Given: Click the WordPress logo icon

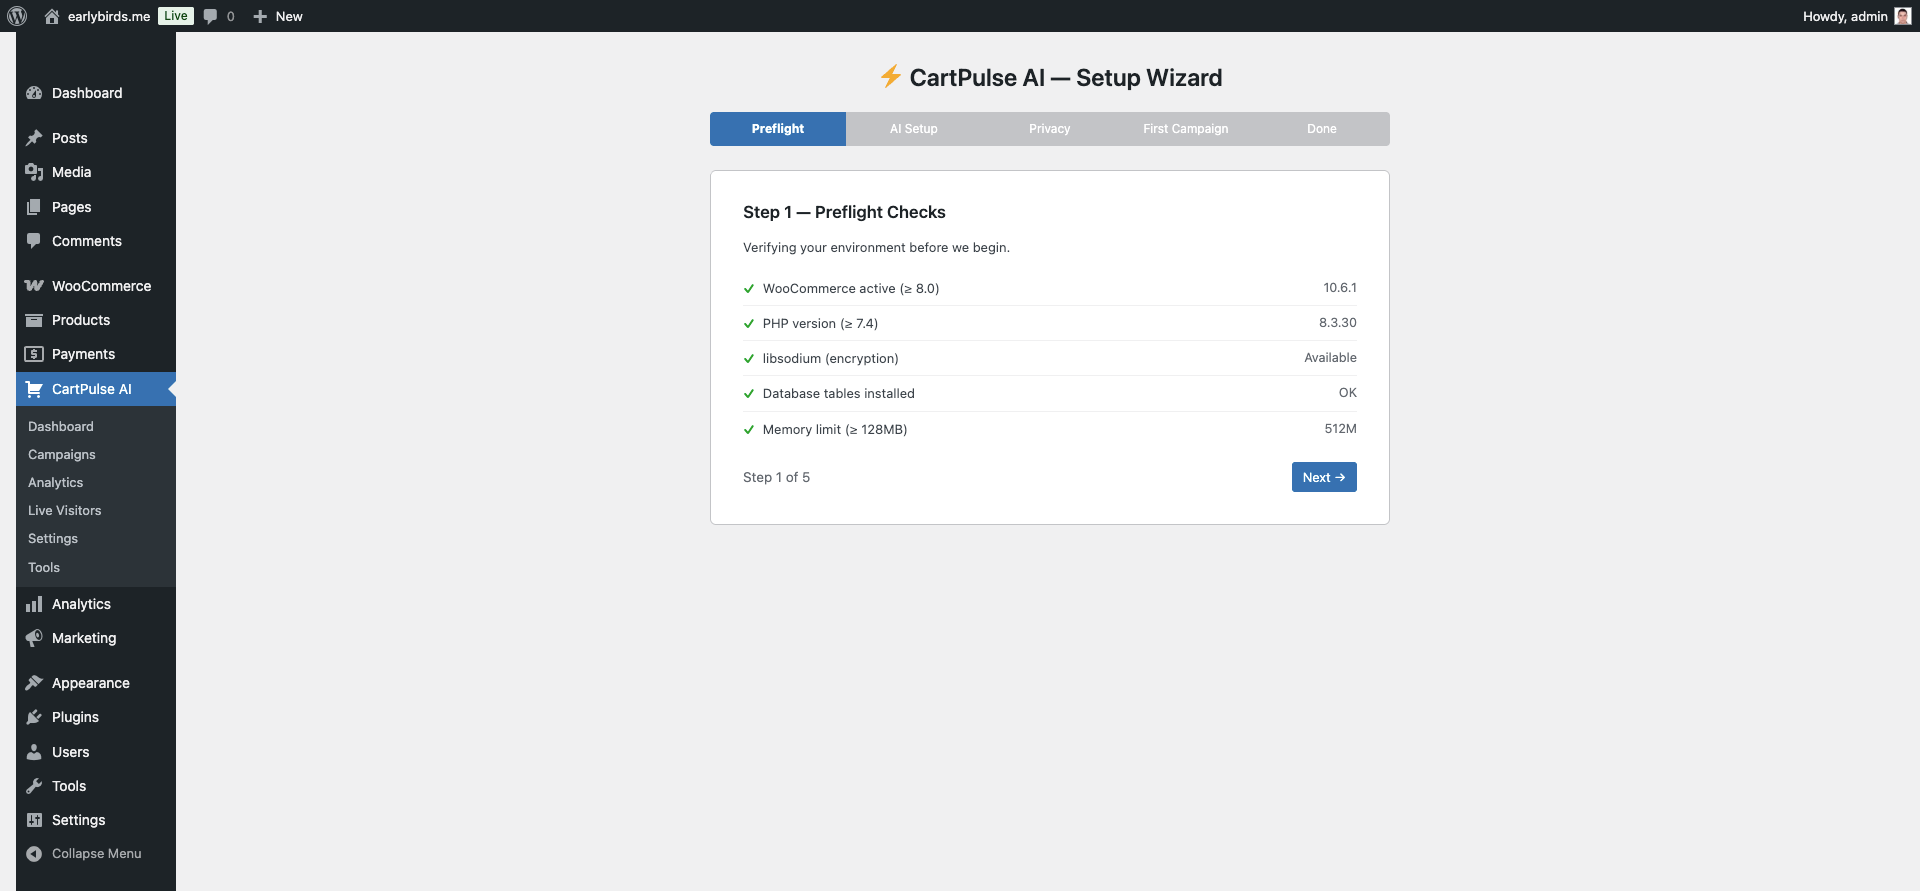Looking at the screenshot, I should (x=17, y=16).
